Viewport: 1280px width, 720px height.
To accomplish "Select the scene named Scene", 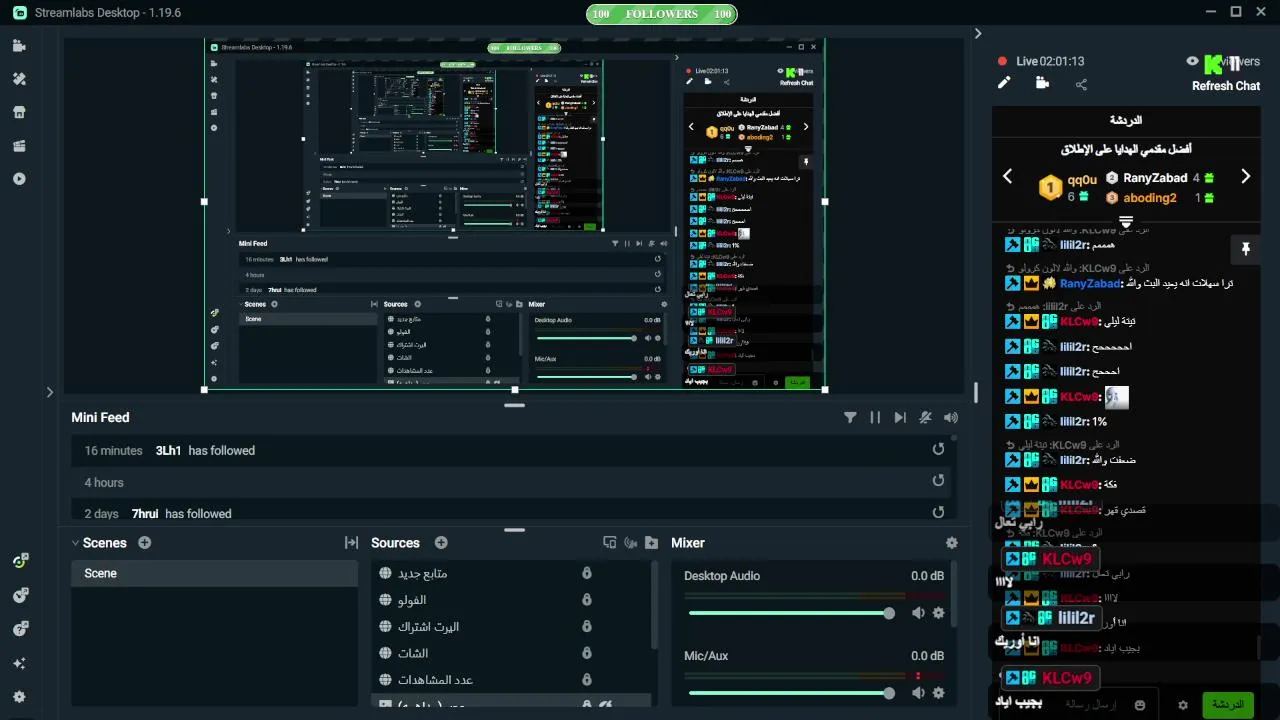I will click(214, 573).
